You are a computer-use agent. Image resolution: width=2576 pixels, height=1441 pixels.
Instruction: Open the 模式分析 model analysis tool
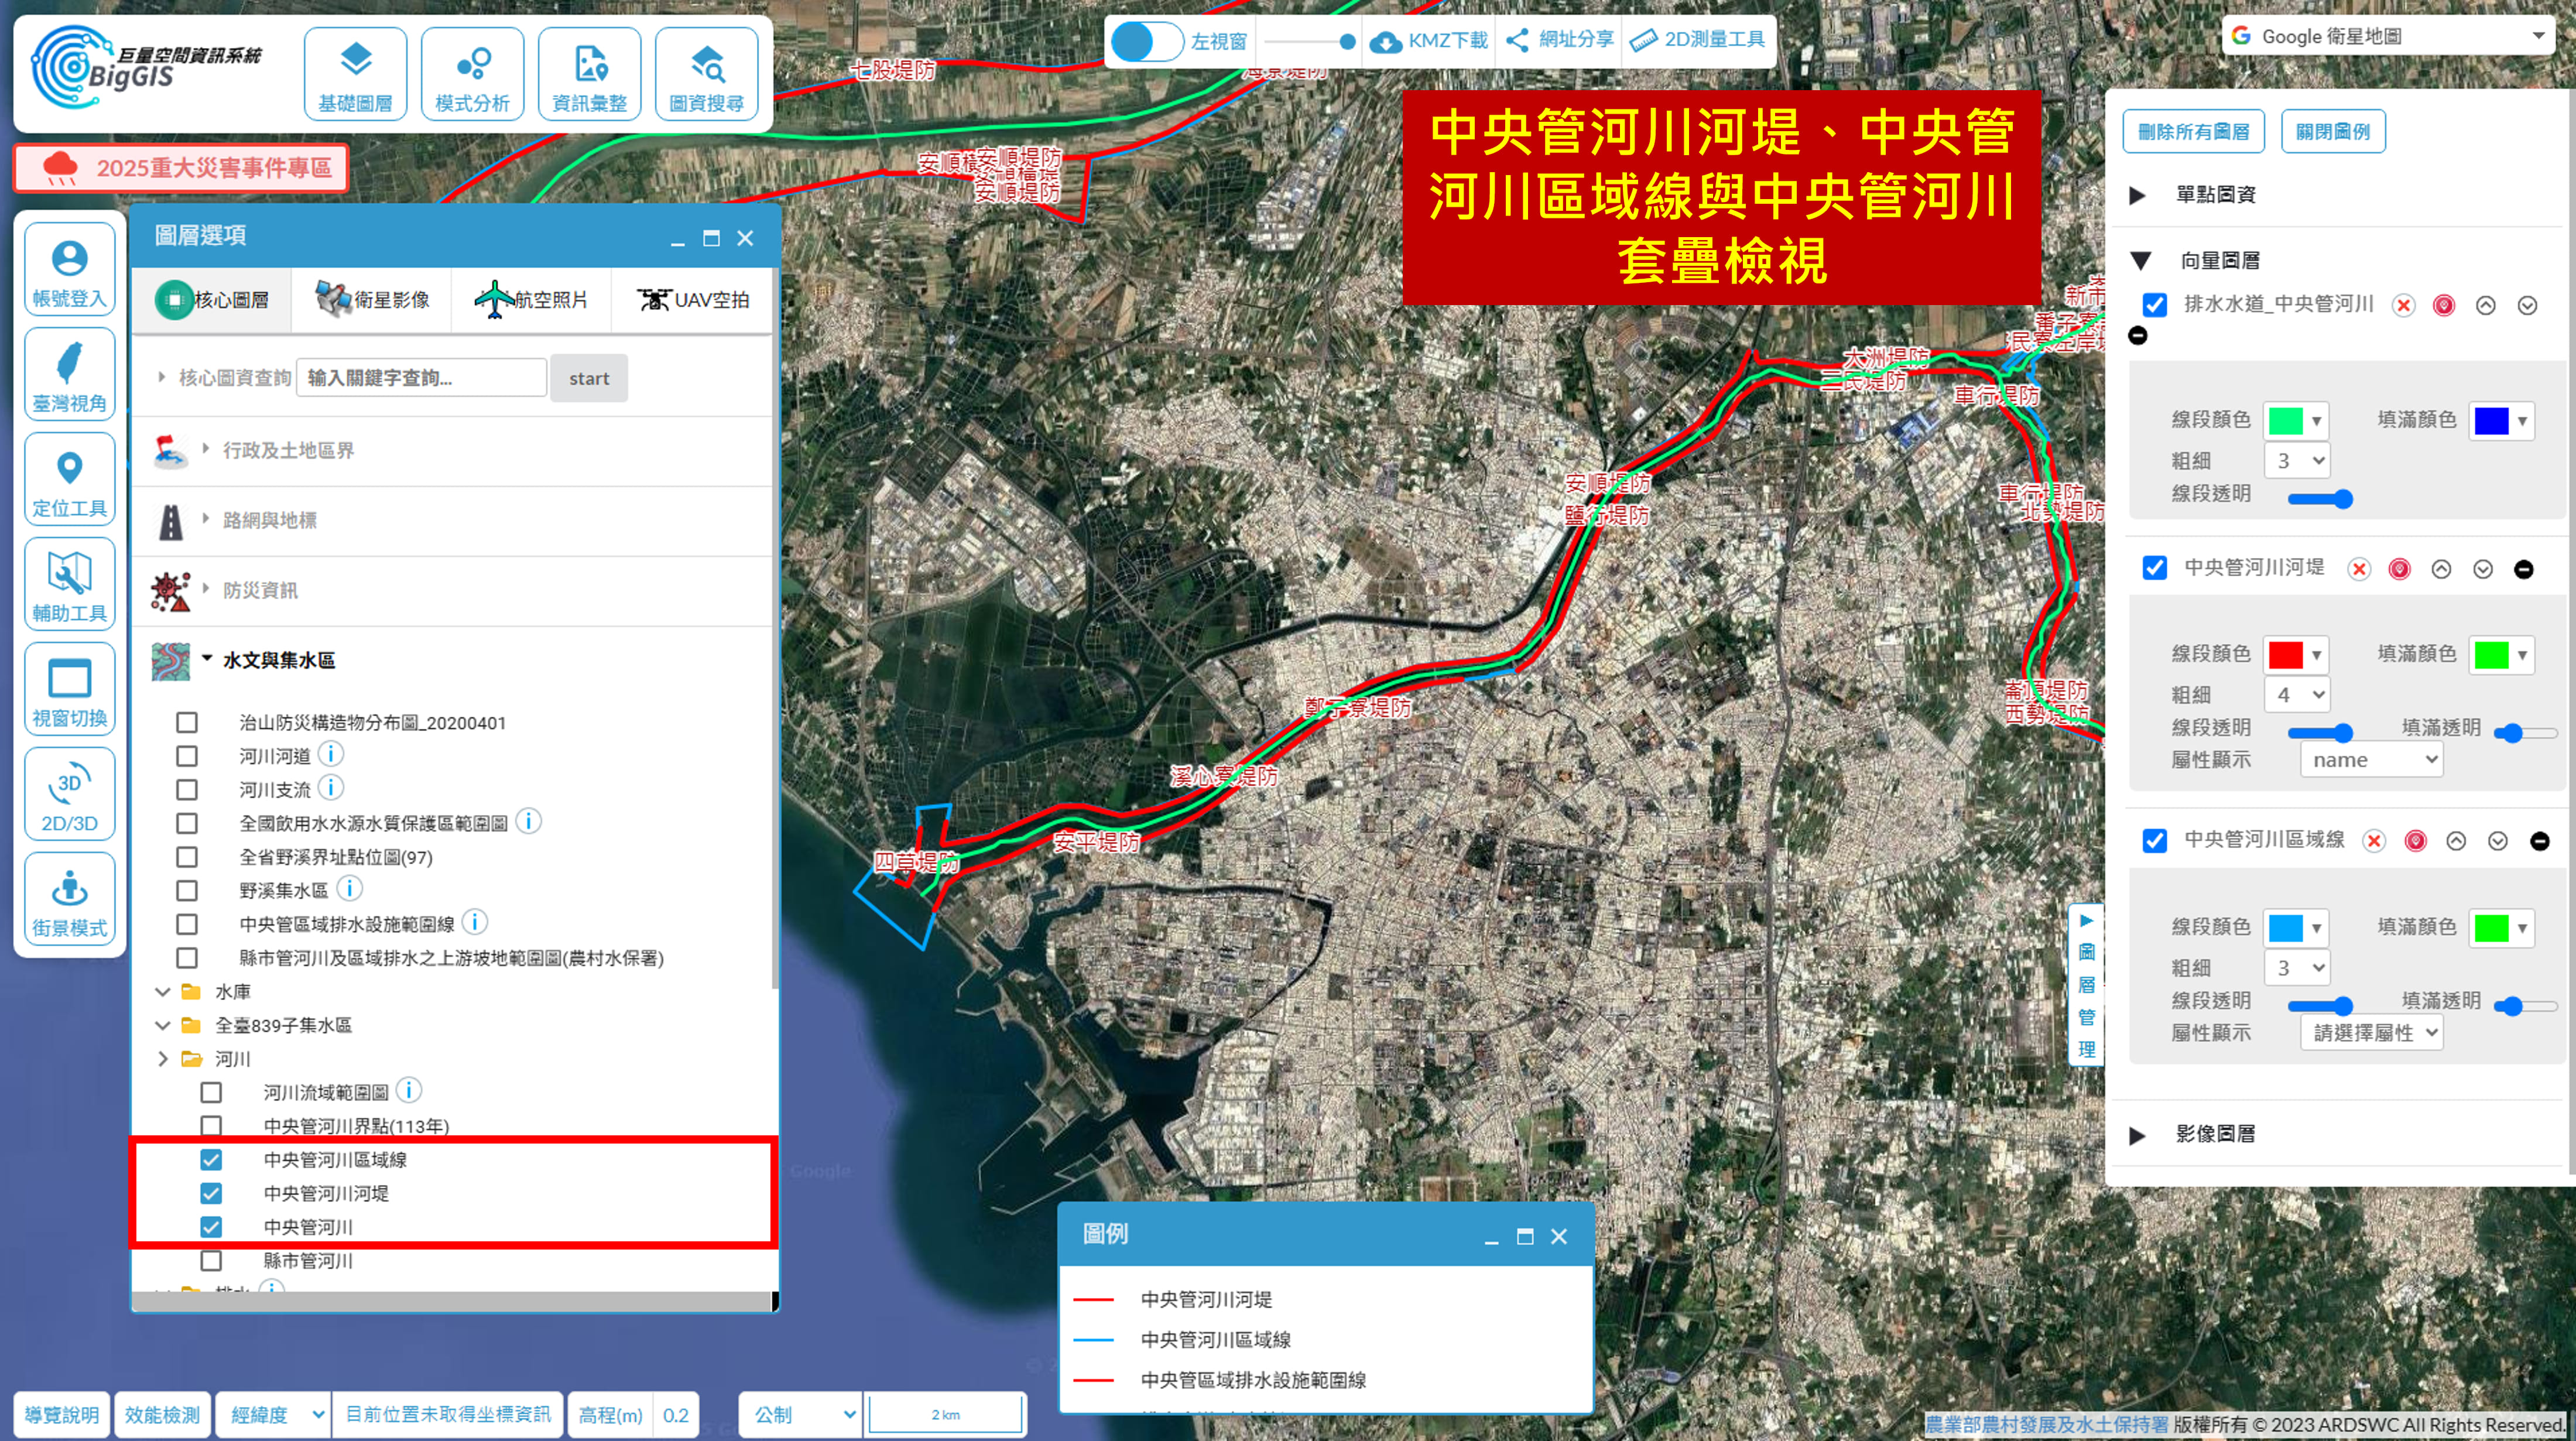[472, 74]
